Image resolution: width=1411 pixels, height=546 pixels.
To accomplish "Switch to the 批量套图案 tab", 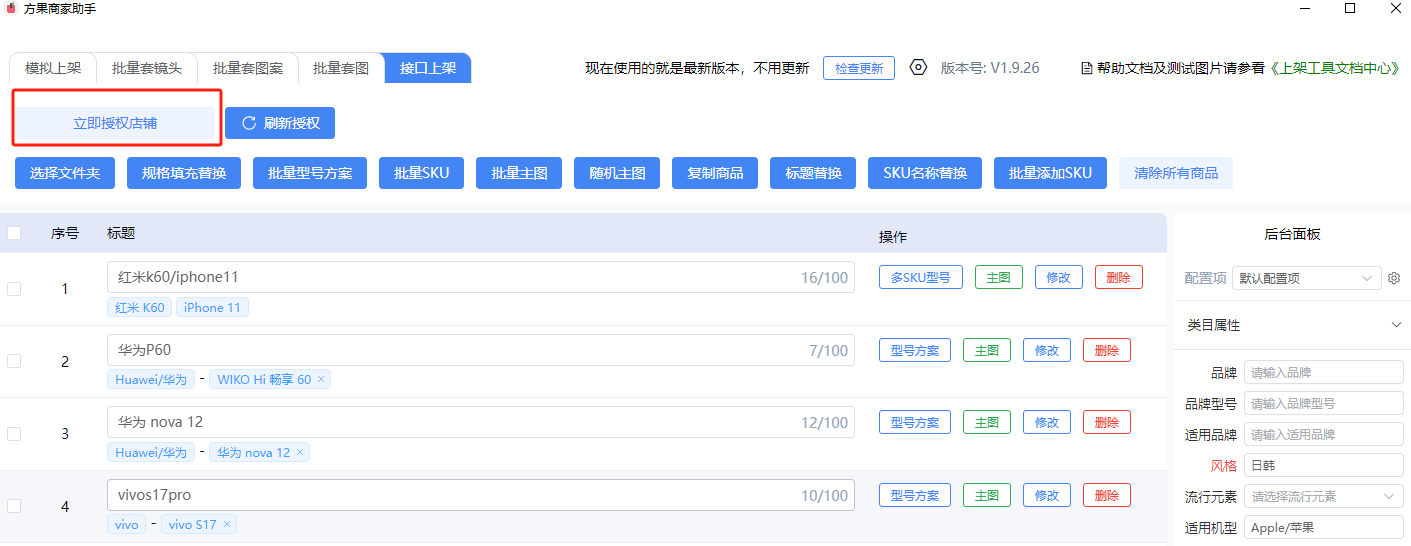I will click(x=248, y=68).
